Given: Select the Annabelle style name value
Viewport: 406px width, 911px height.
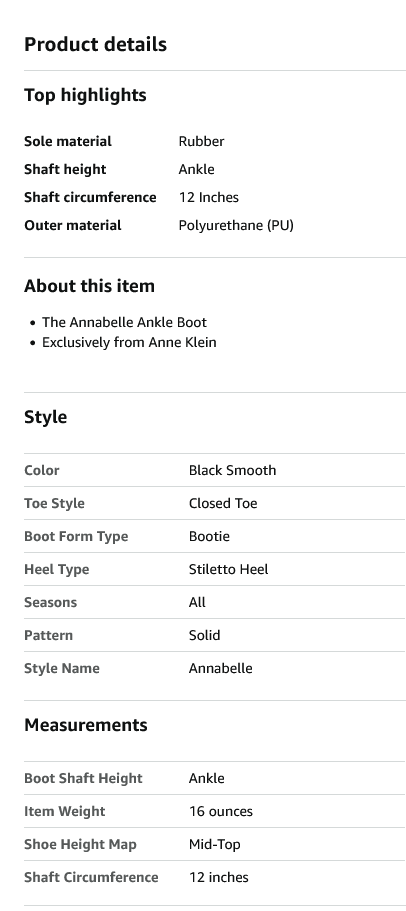Looking at the screenshot, I should click(x=221, y=668).
